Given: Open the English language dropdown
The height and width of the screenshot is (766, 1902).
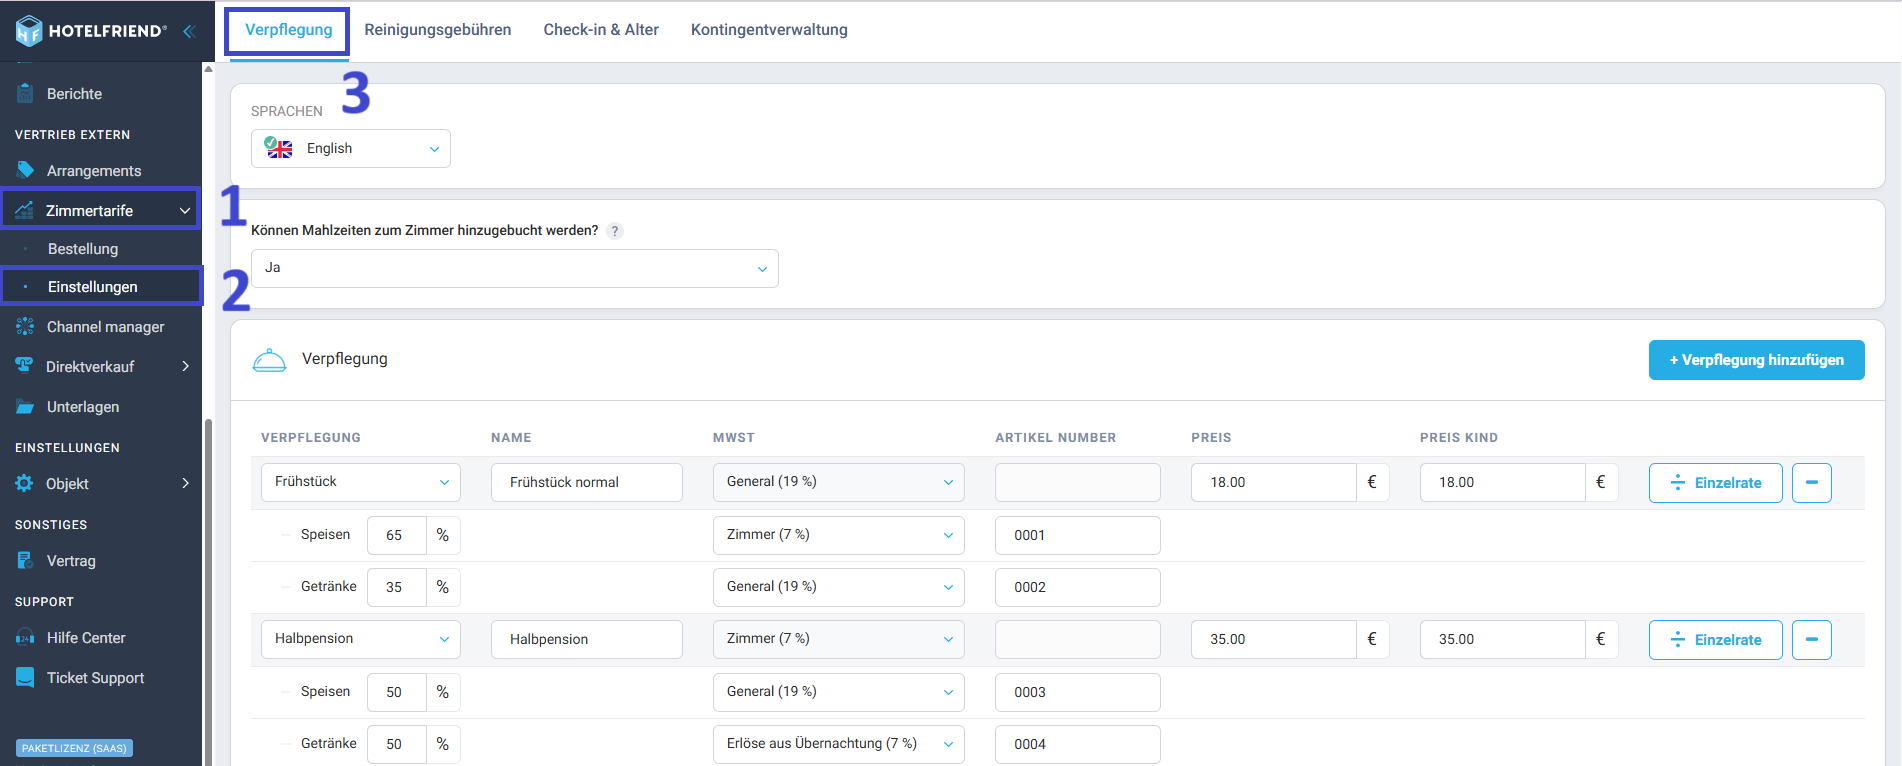Looking at the screenshot, I should point(350,149).
